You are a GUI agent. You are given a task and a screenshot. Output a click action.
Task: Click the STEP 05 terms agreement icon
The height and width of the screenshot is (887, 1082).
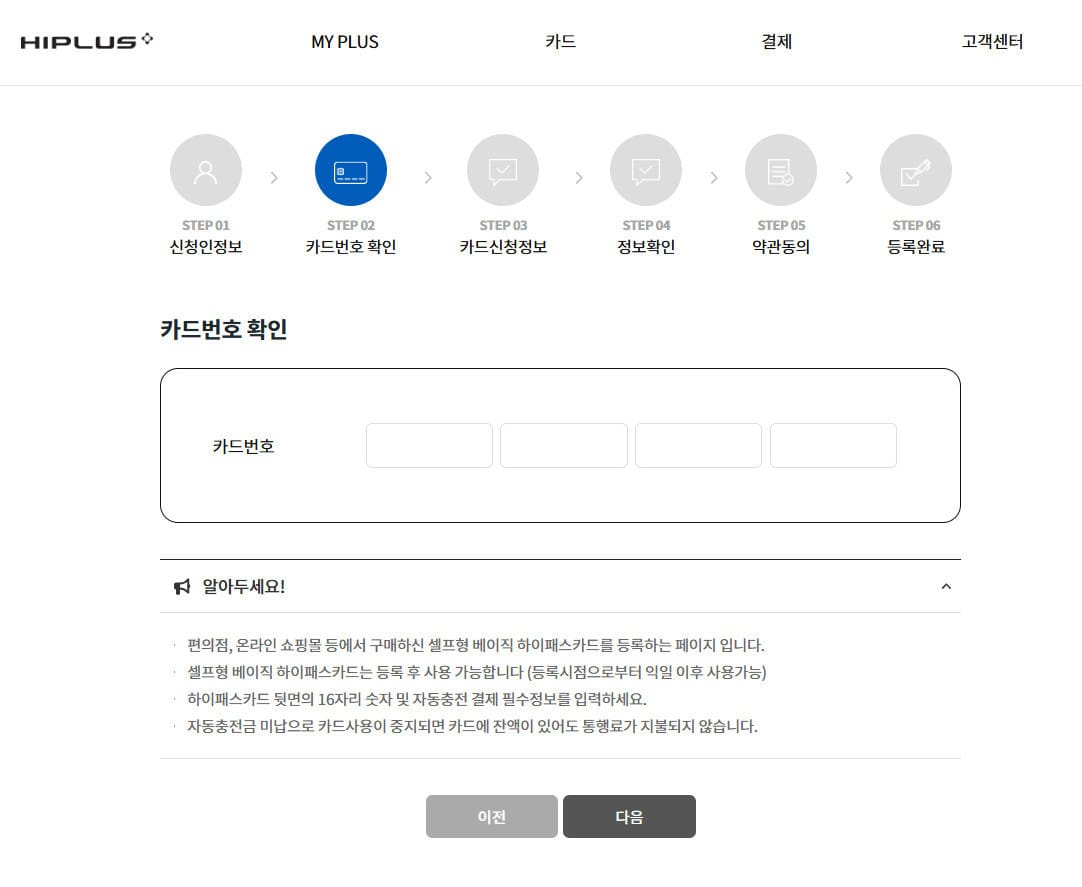click(x=781, y=170)
